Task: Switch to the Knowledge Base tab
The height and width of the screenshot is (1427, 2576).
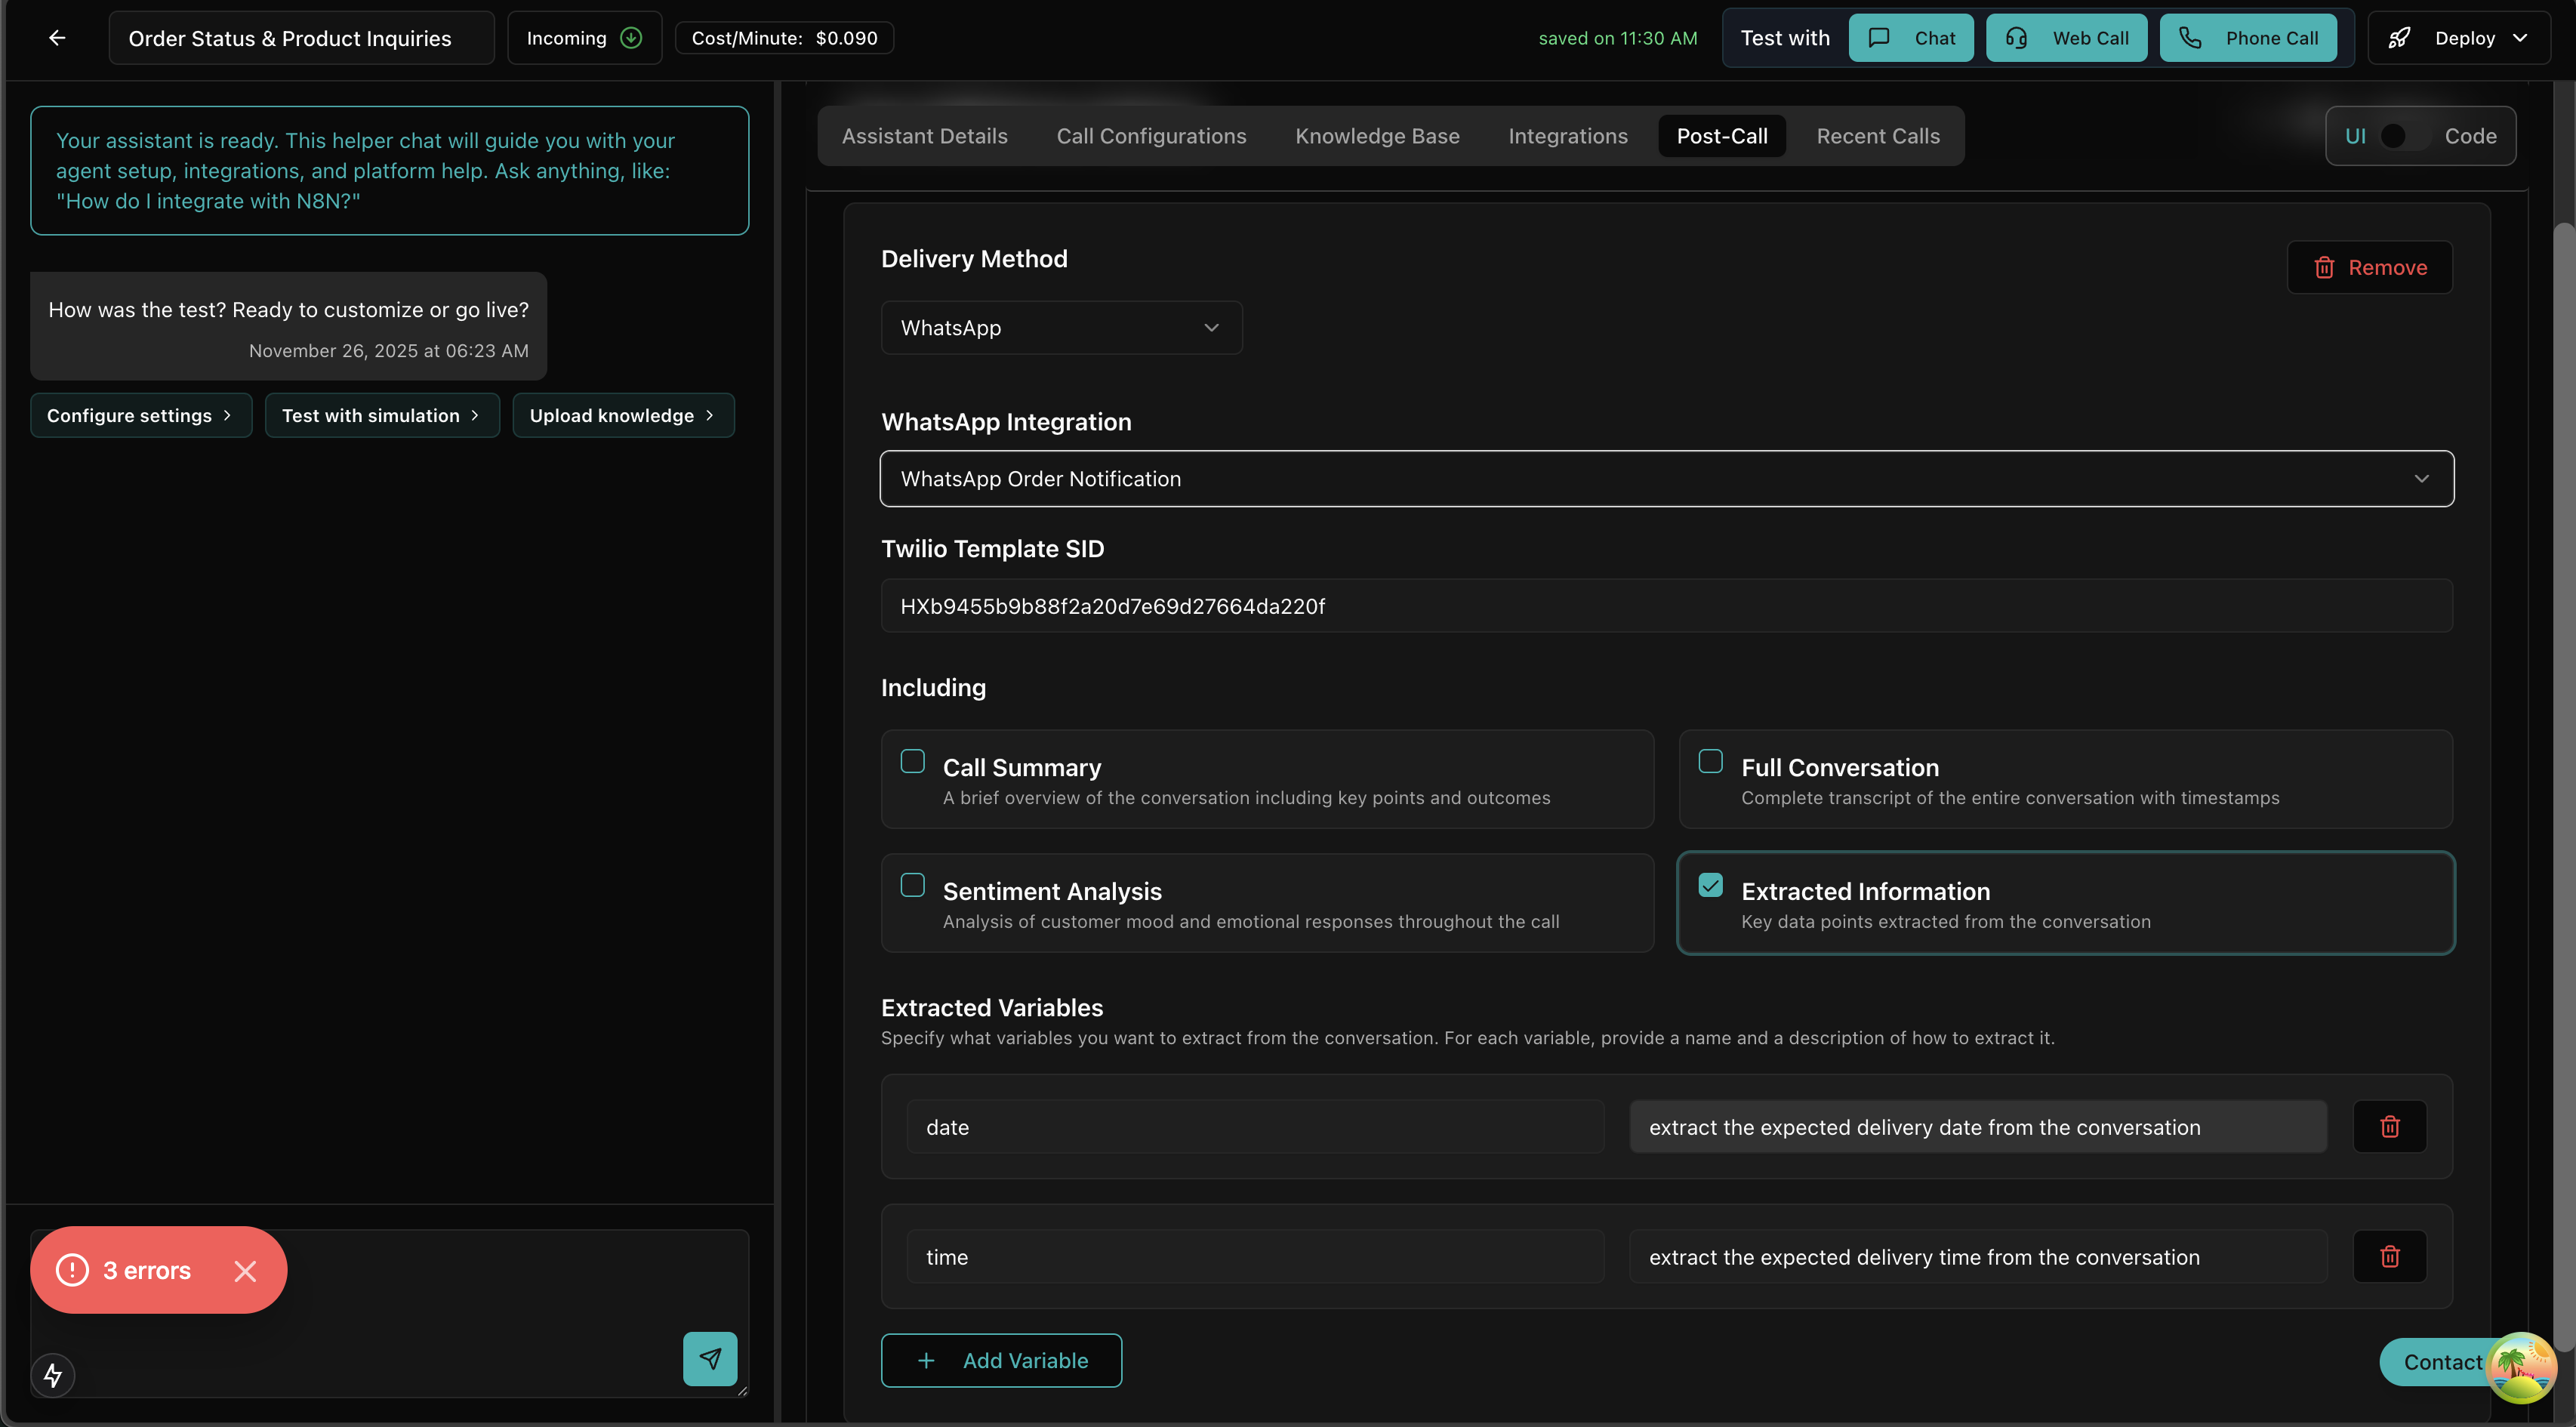Action: click(1377, 136)
